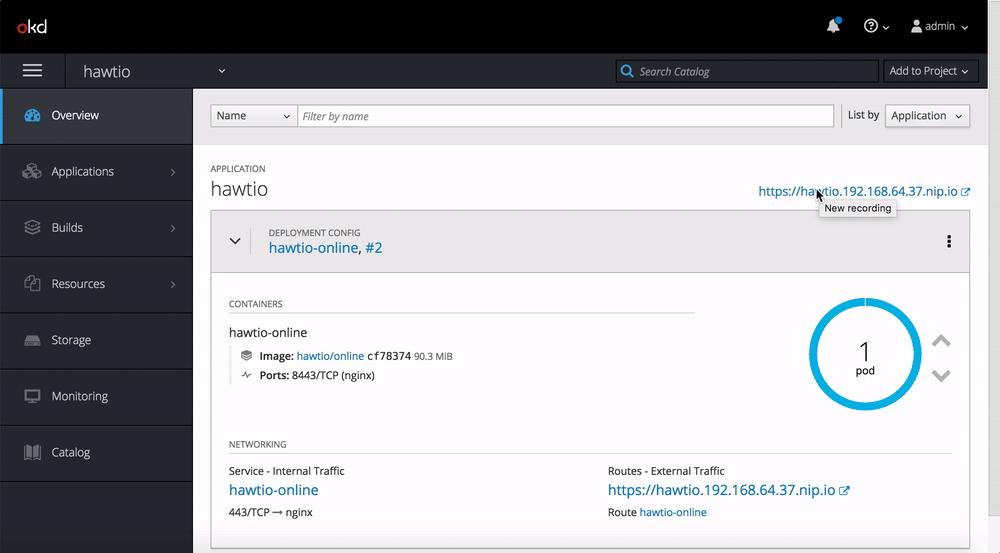Open the top hawtio.192.168.64.37.nip.io link
Screen dimensions: 1000x553
coord(858,191)
